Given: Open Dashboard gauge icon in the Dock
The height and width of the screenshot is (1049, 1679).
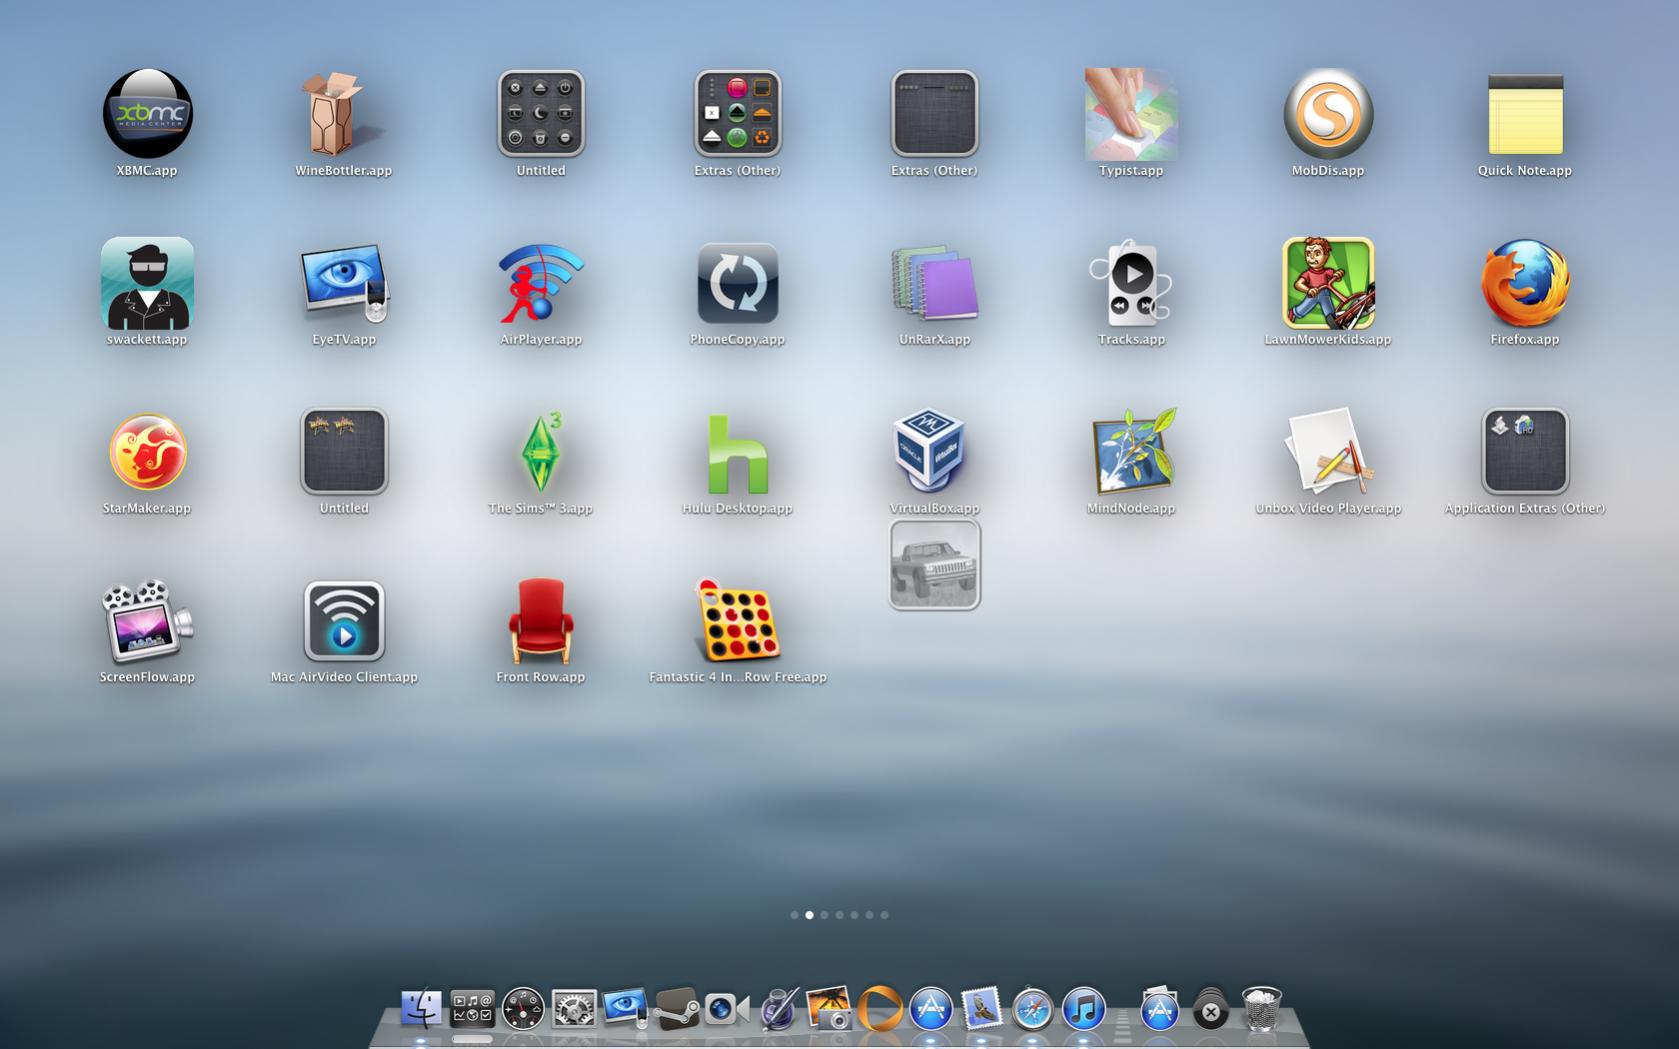Looking at the screenshot, I should (x=523, y=1009).
